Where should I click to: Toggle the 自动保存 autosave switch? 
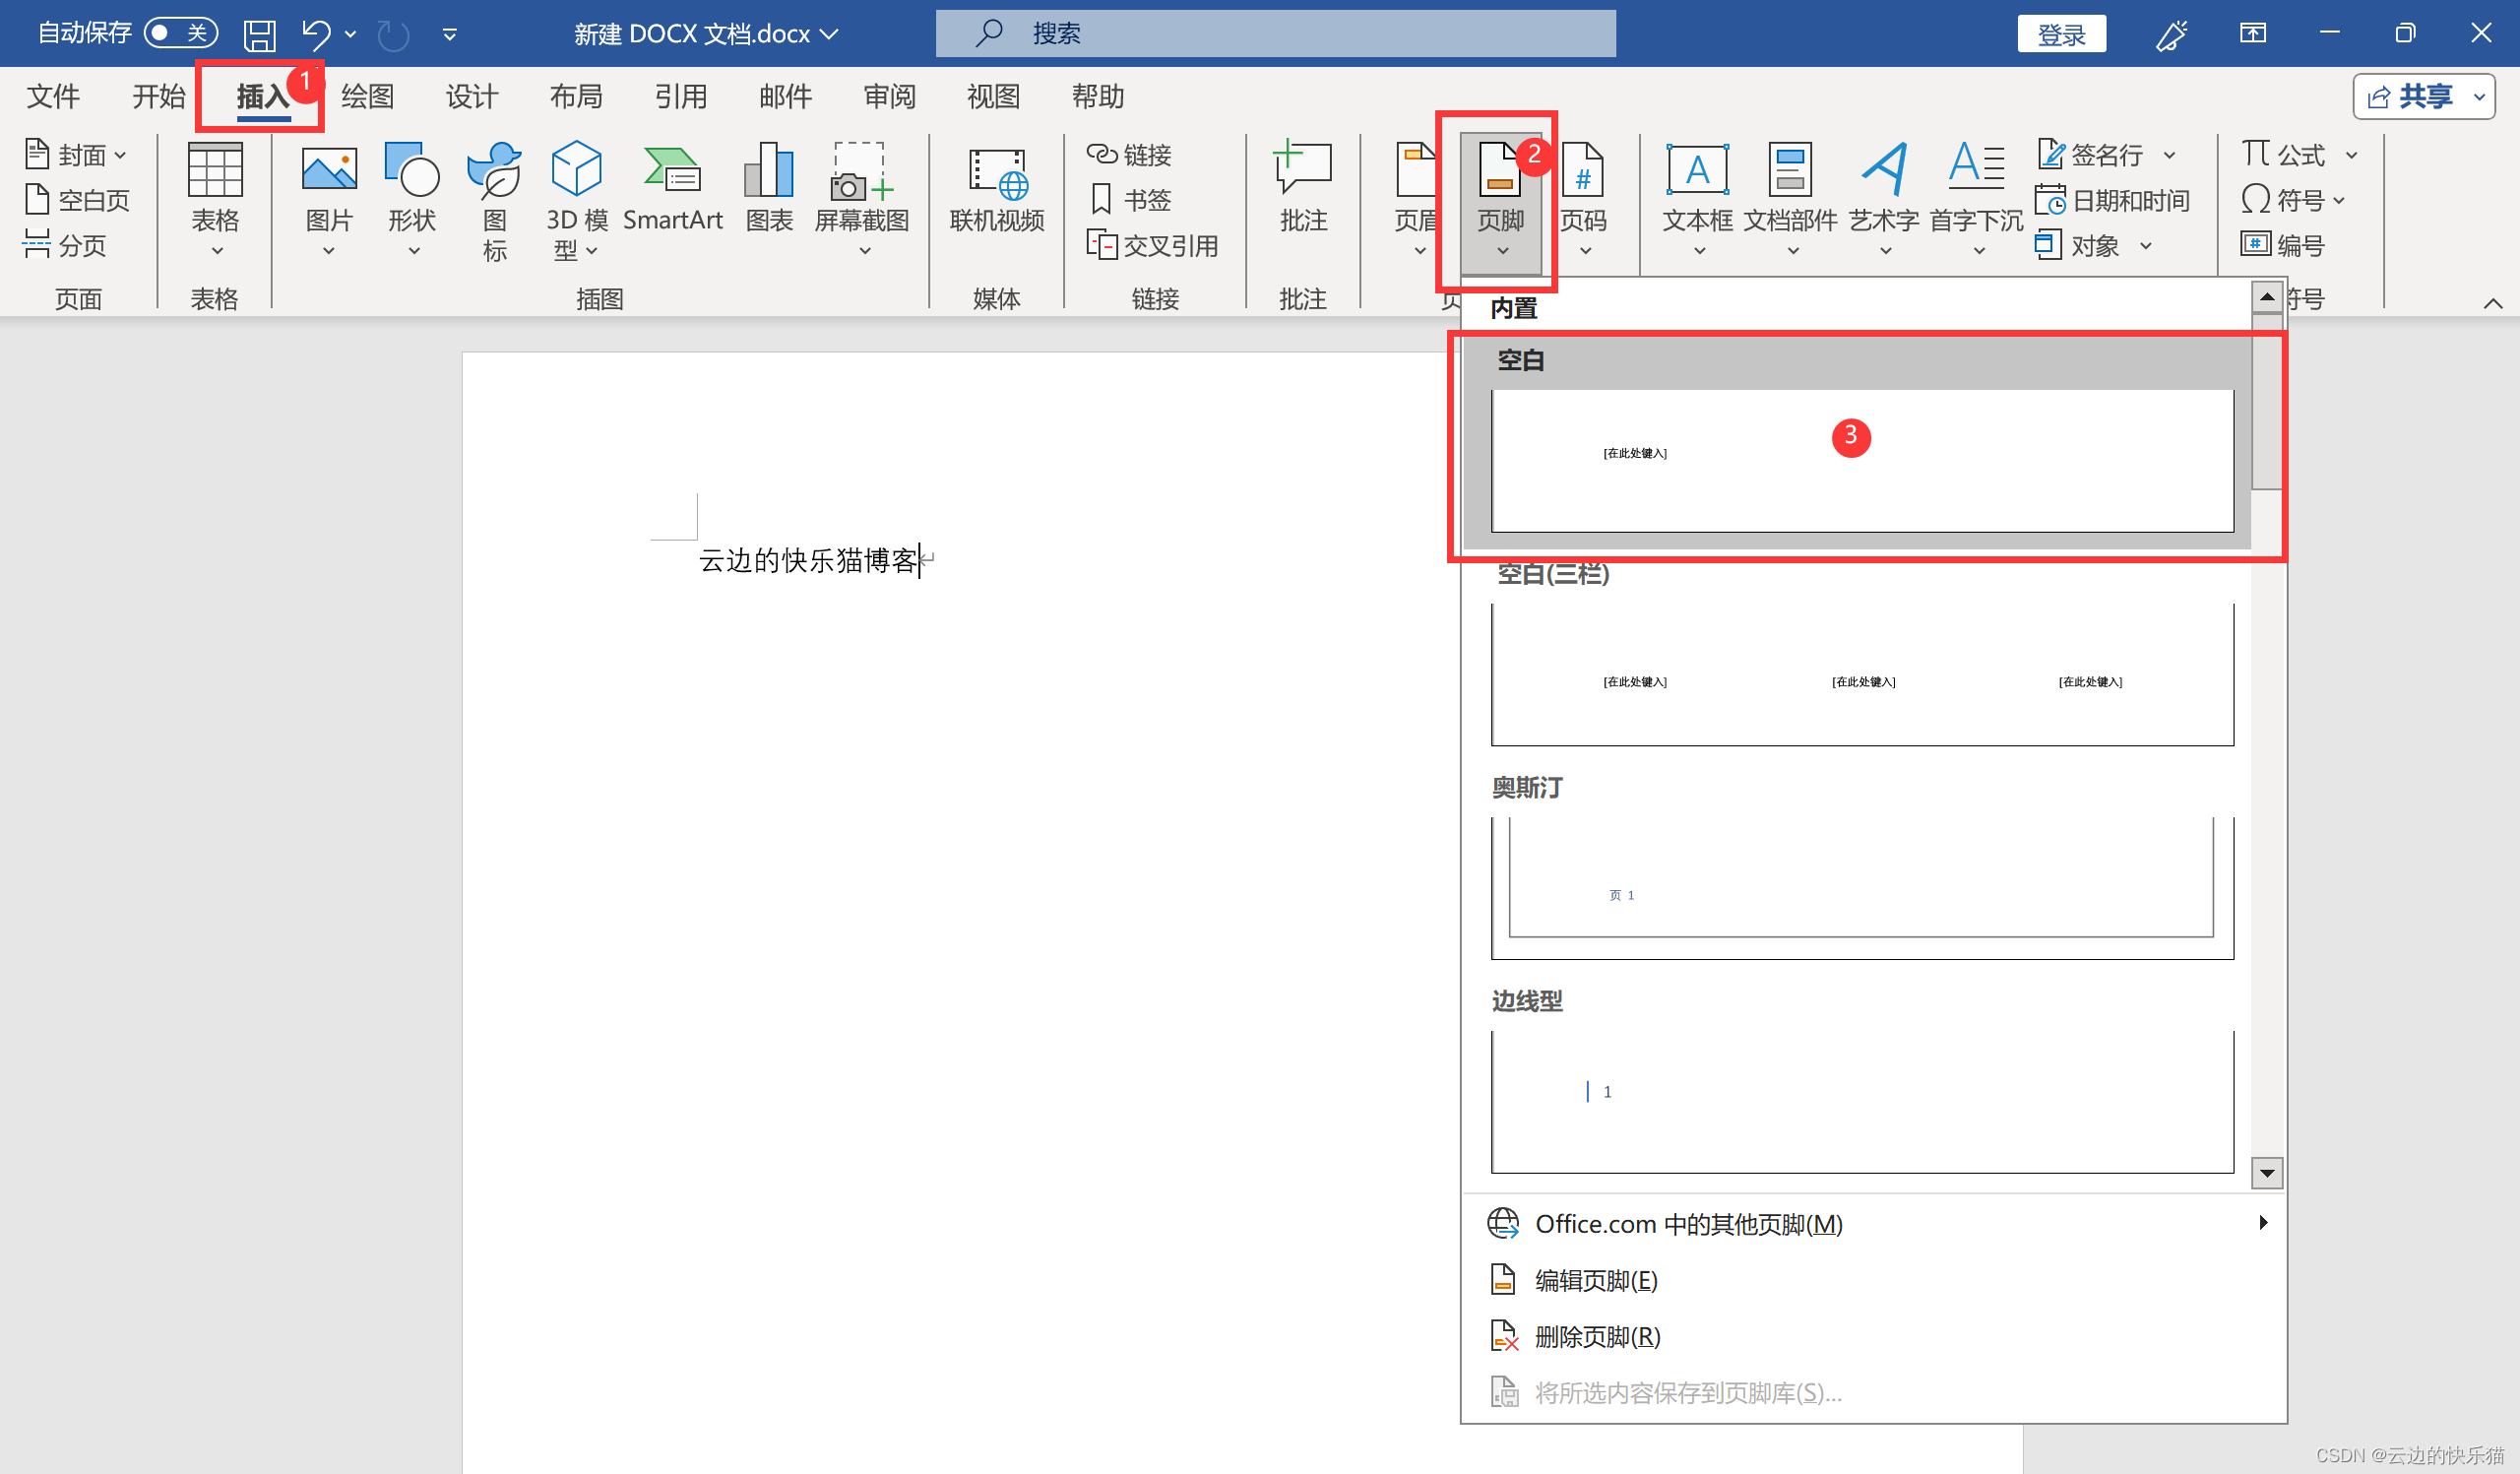click(180, 33)
